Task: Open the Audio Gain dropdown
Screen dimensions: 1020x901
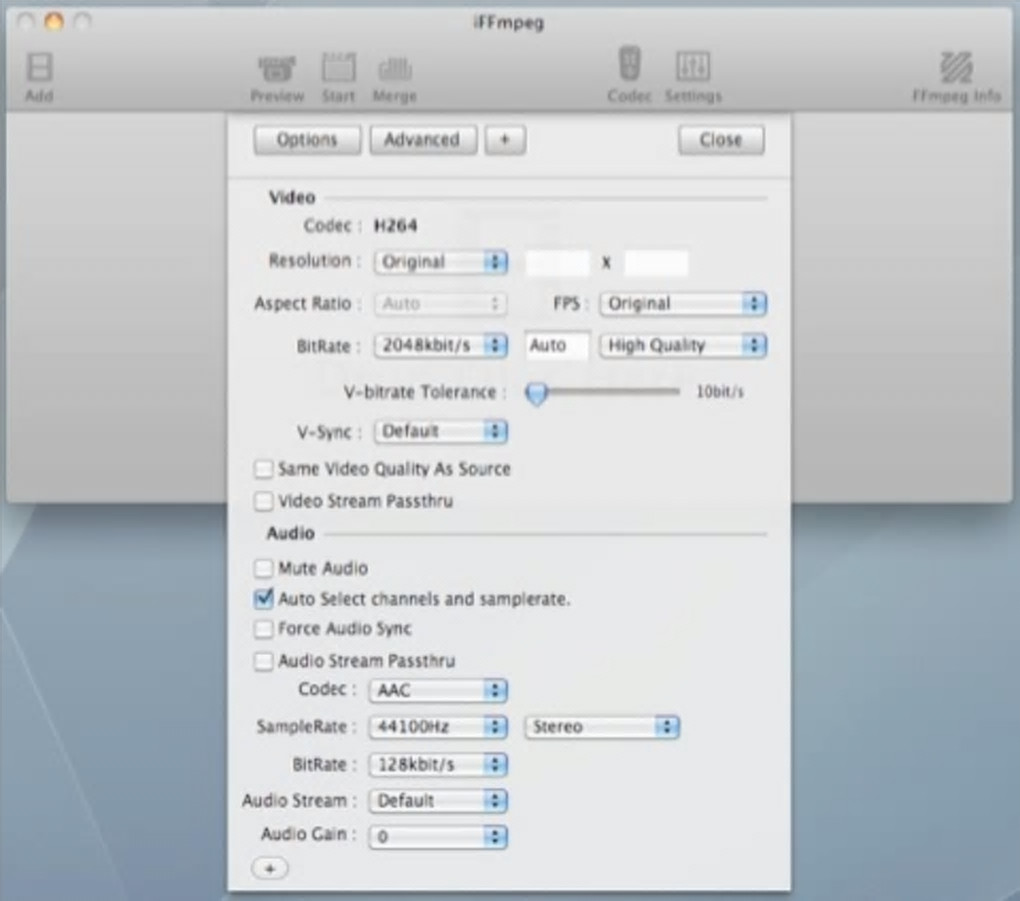Action: click(438, 837)
